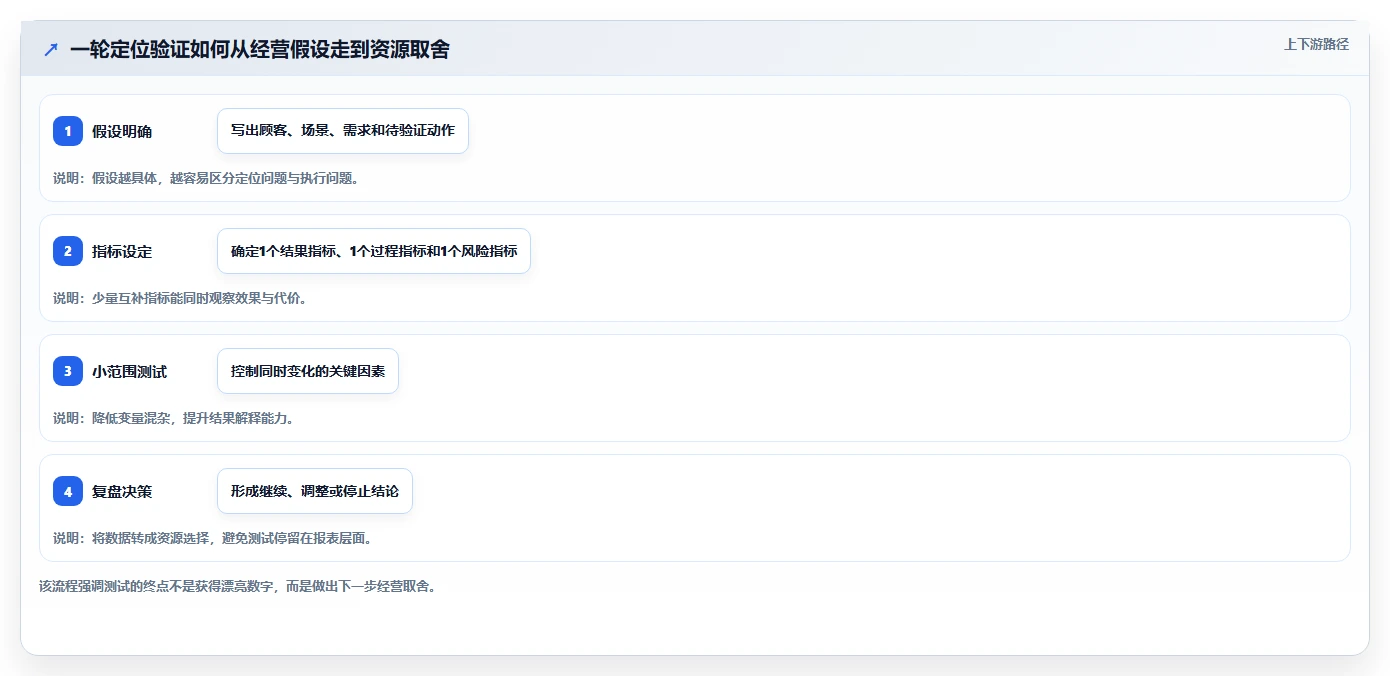
Task: Select the 上下游路径 label in the header
Action: pos(1316,44)
